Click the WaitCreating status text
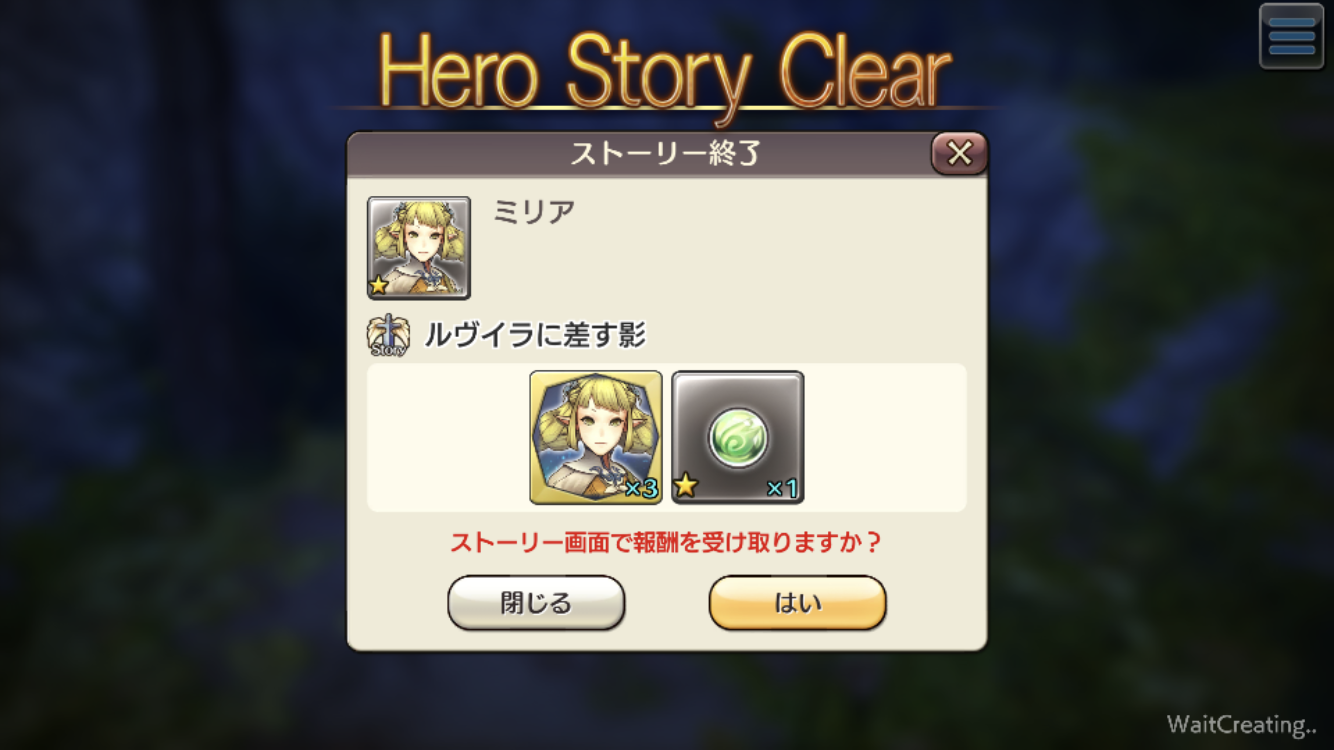The width and height of the screenshot is (1334, 750). pyautogui.click(x=1241, y=725)
